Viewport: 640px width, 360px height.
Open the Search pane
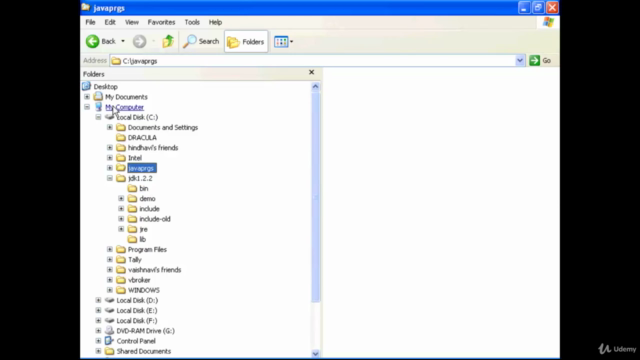click(x=201, y=41)
